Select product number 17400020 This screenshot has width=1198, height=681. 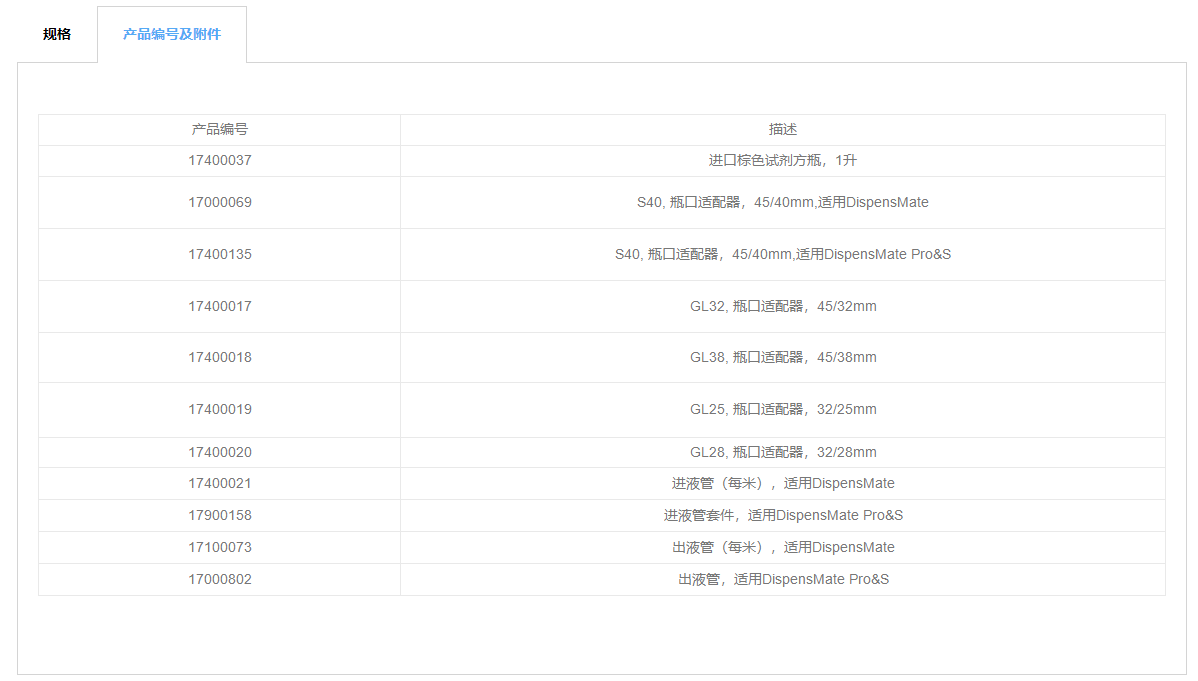point(220,453)
